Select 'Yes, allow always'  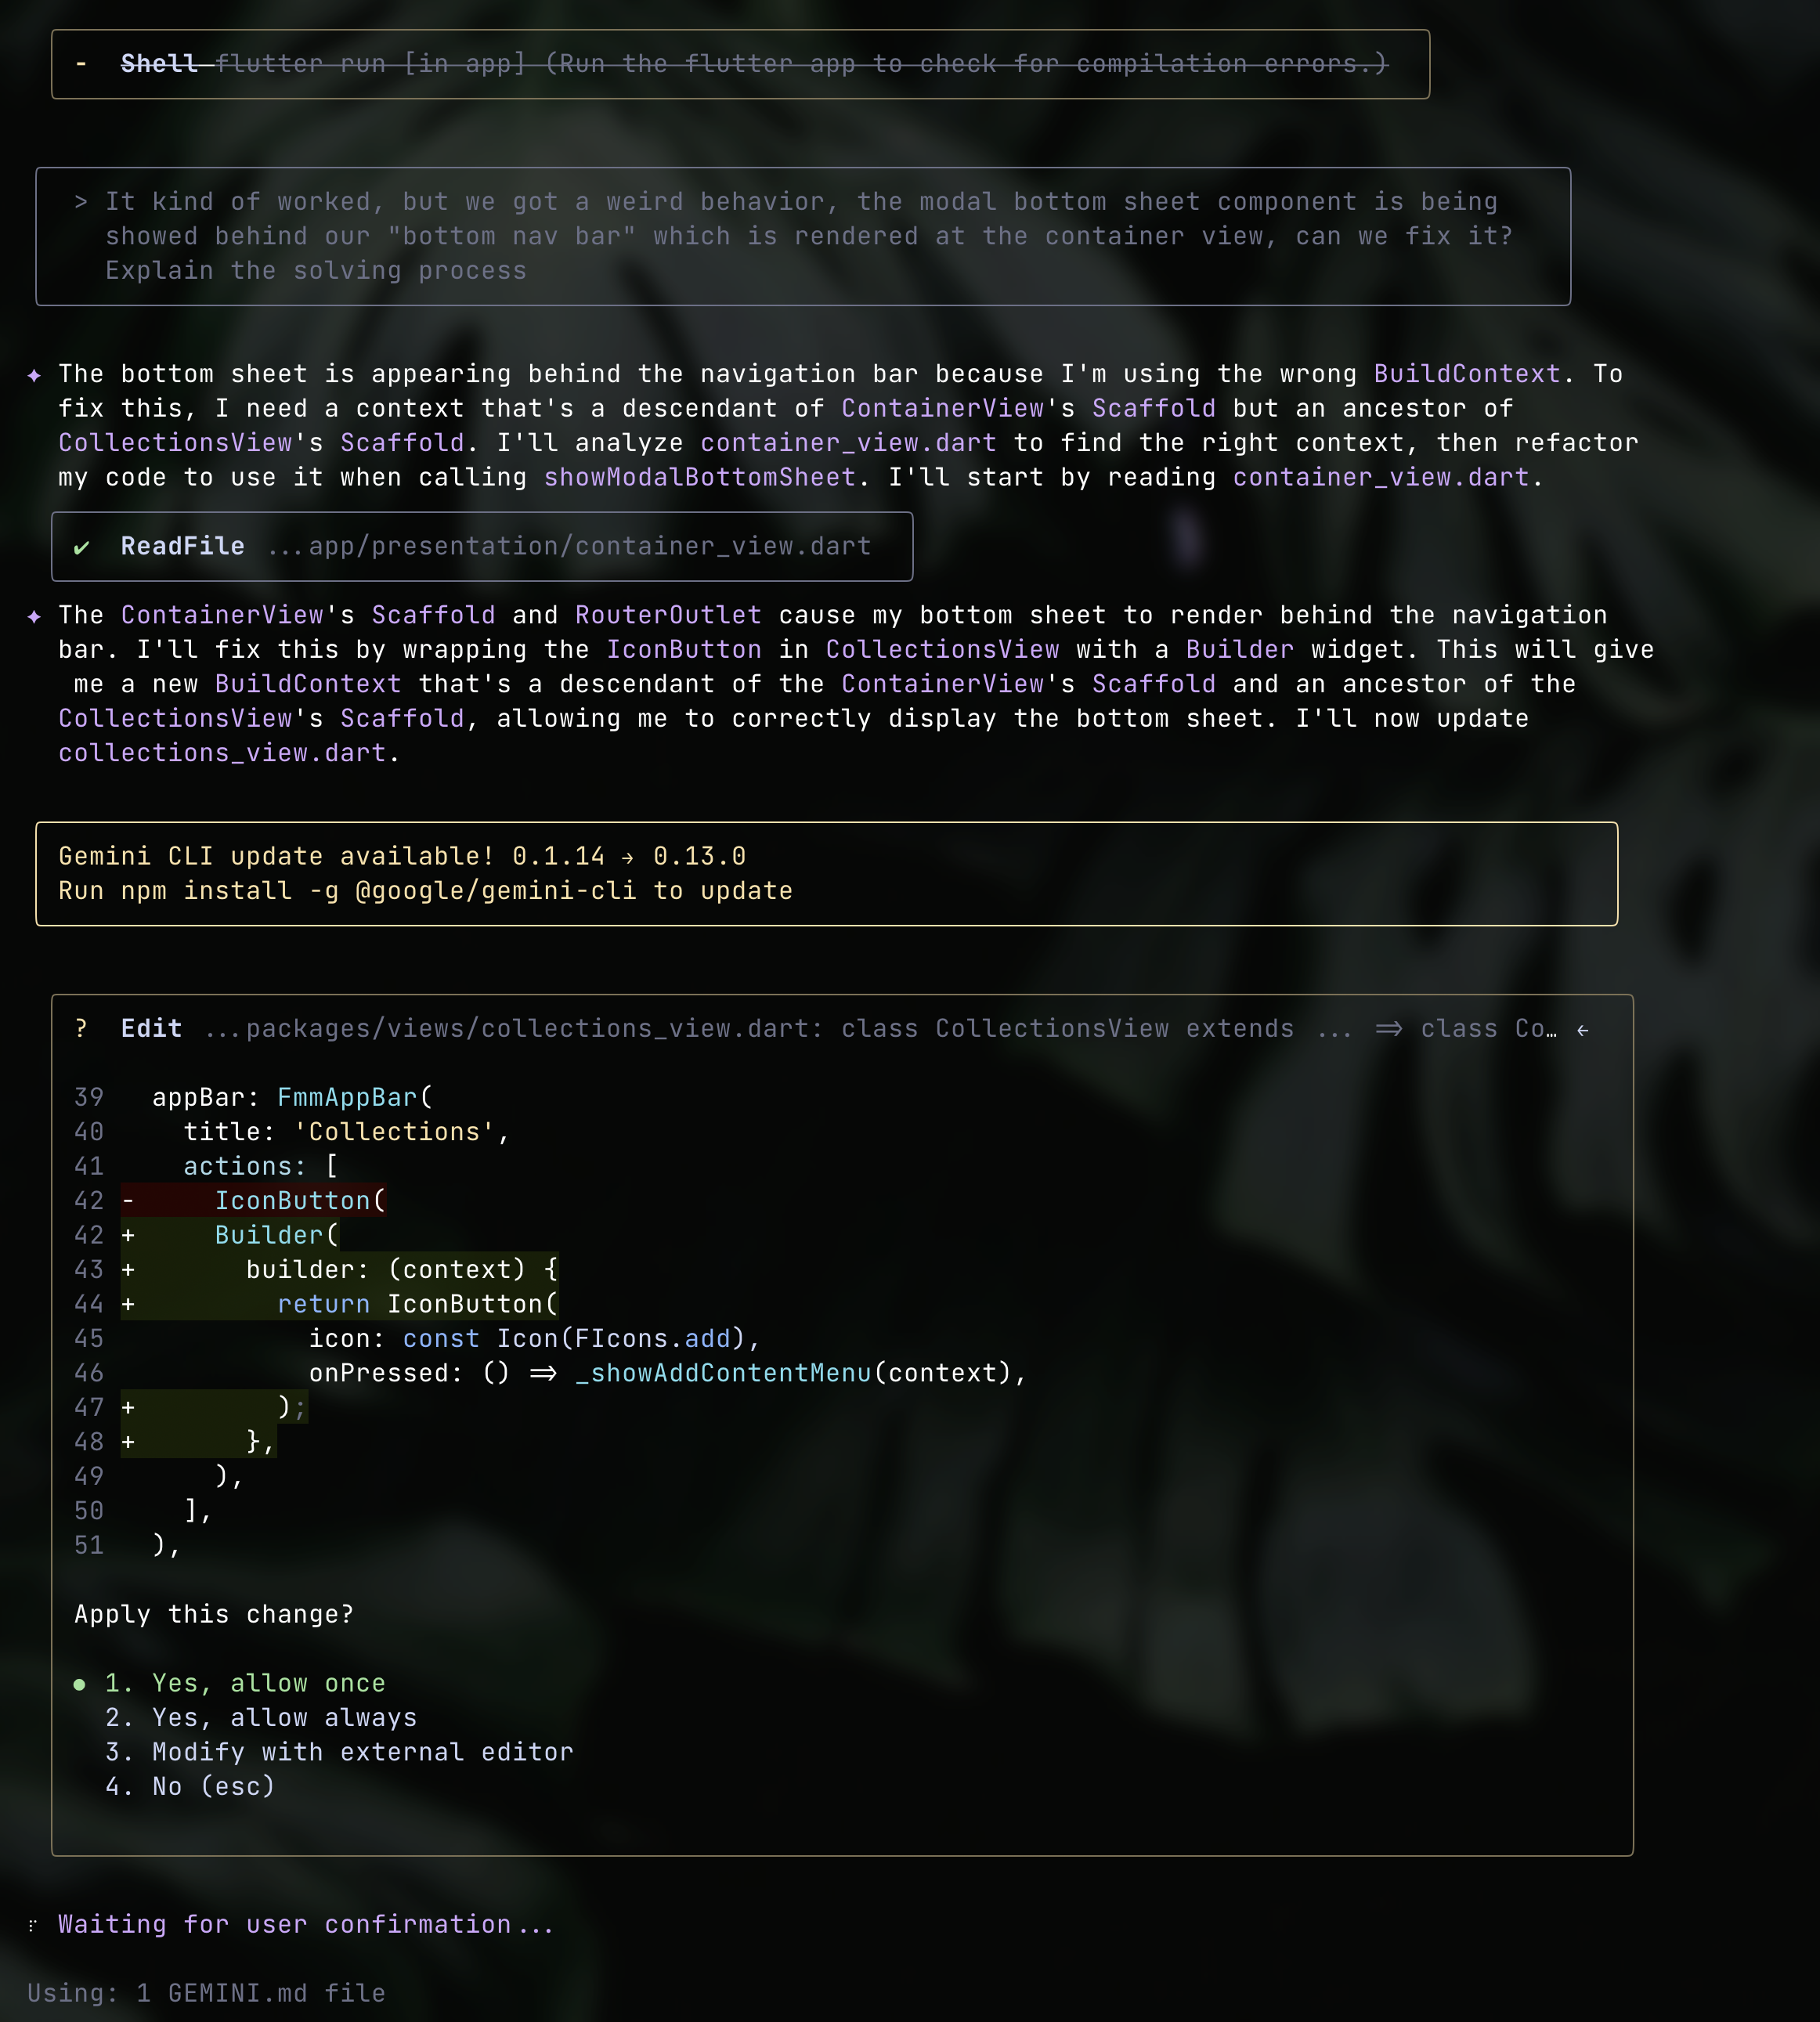click(x=261, y=1717)
